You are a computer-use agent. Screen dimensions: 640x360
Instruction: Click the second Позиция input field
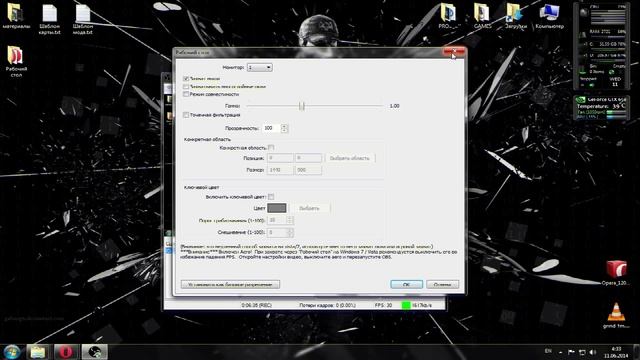click(x=308, y=158)
